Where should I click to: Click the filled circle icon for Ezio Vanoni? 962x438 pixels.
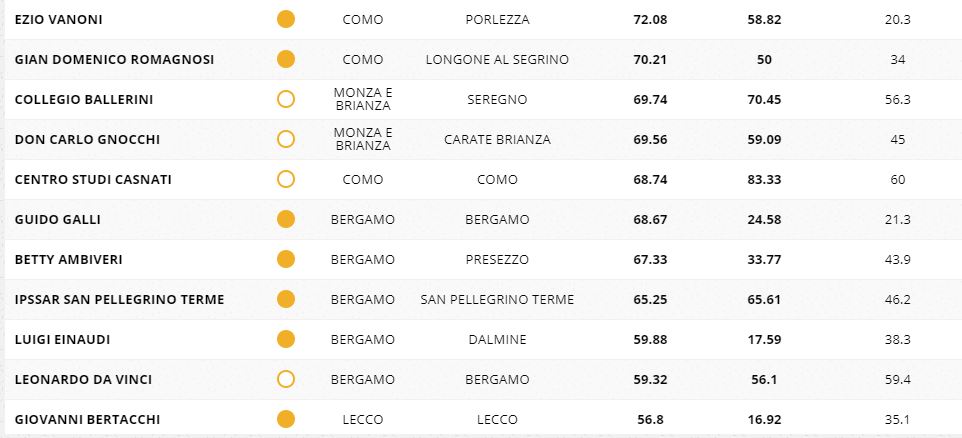(x=286, y=19)
